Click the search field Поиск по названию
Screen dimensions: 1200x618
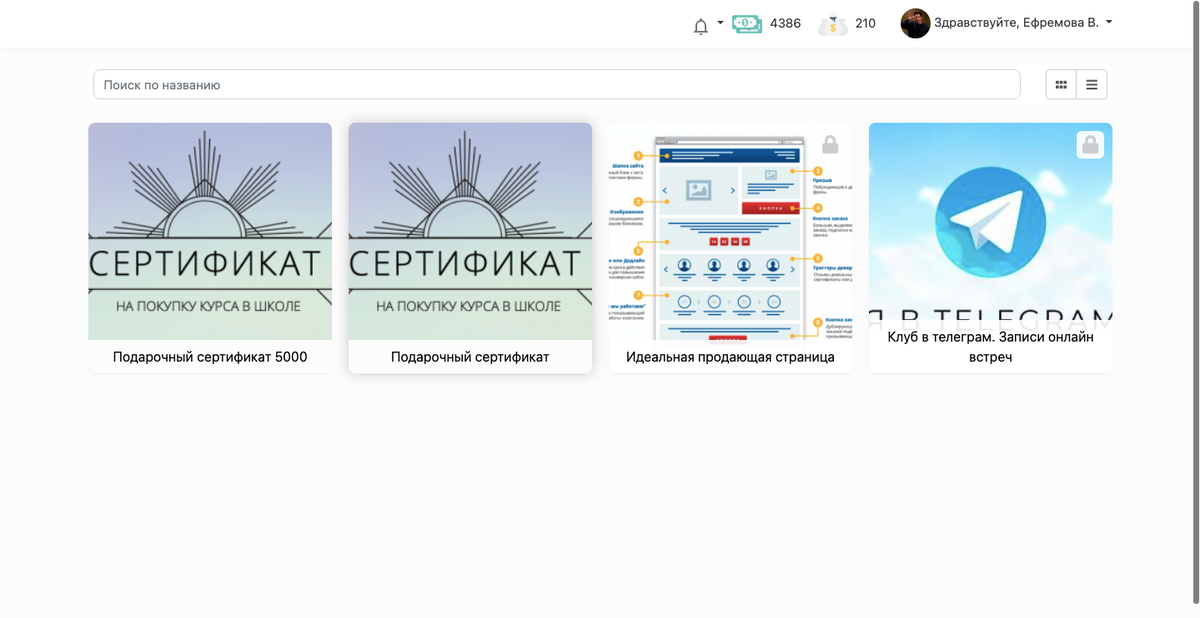click(556, 84)
